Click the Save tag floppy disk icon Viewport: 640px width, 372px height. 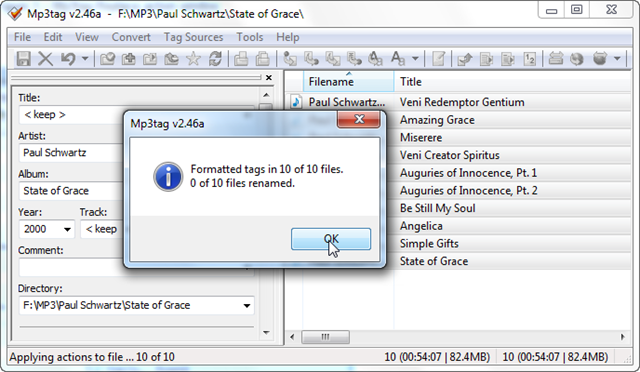tap(23, 59)
